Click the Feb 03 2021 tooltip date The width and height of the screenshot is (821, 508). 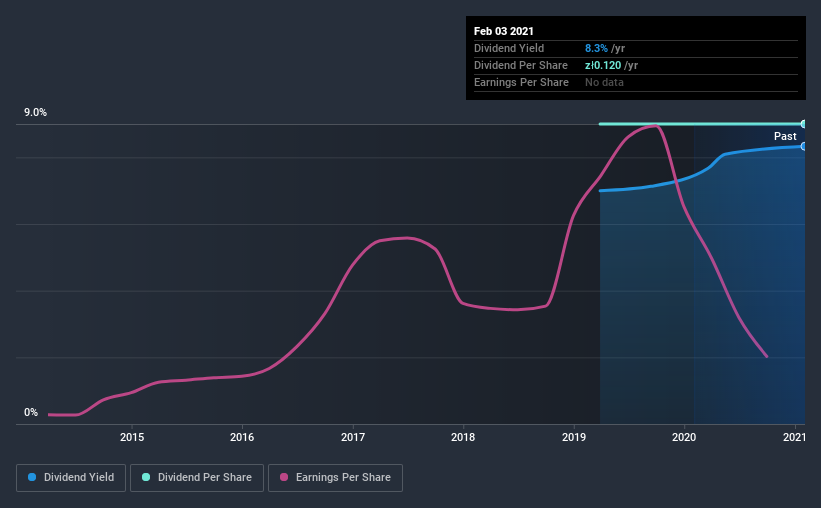click(504, 31)
